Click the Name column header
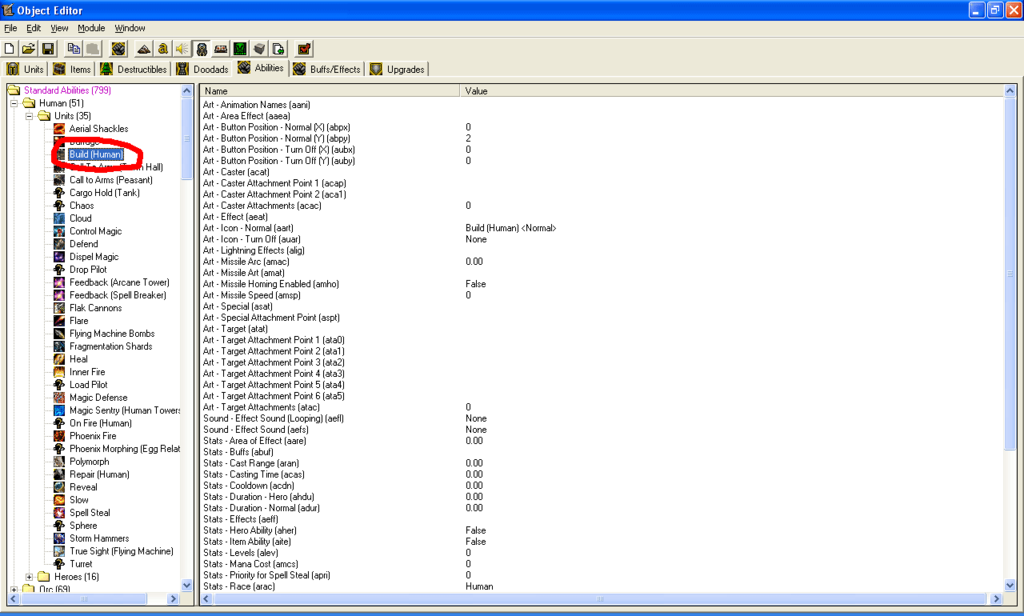The image size is (1024, 616). click(330, 91)
